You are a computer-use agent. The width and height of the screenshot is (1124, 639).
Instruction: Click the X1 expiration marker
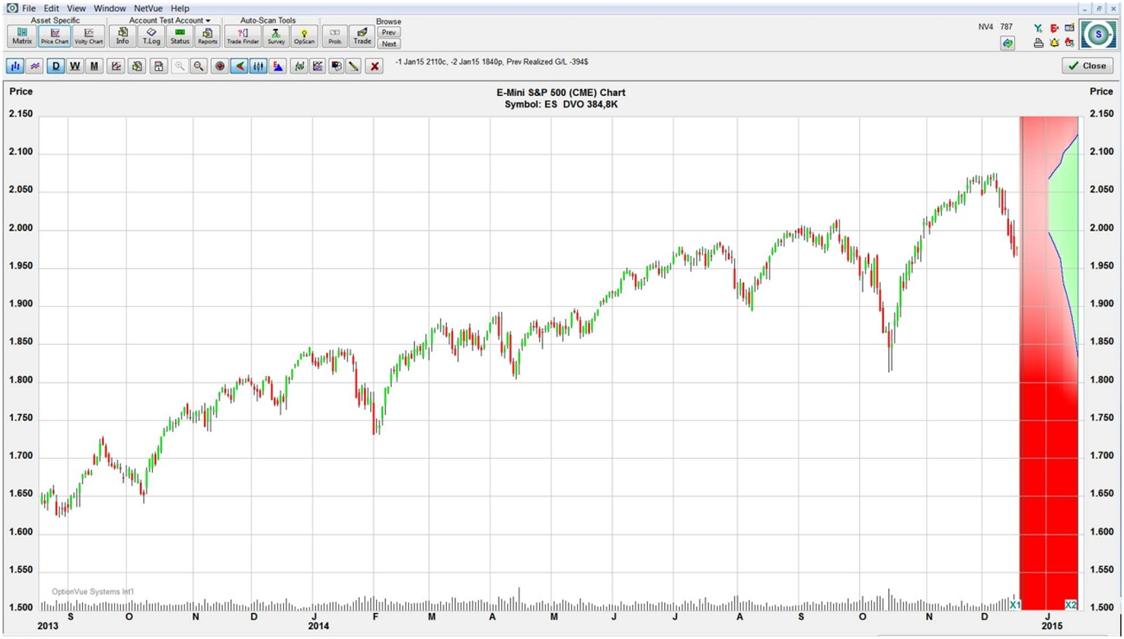coord(1014,605)
